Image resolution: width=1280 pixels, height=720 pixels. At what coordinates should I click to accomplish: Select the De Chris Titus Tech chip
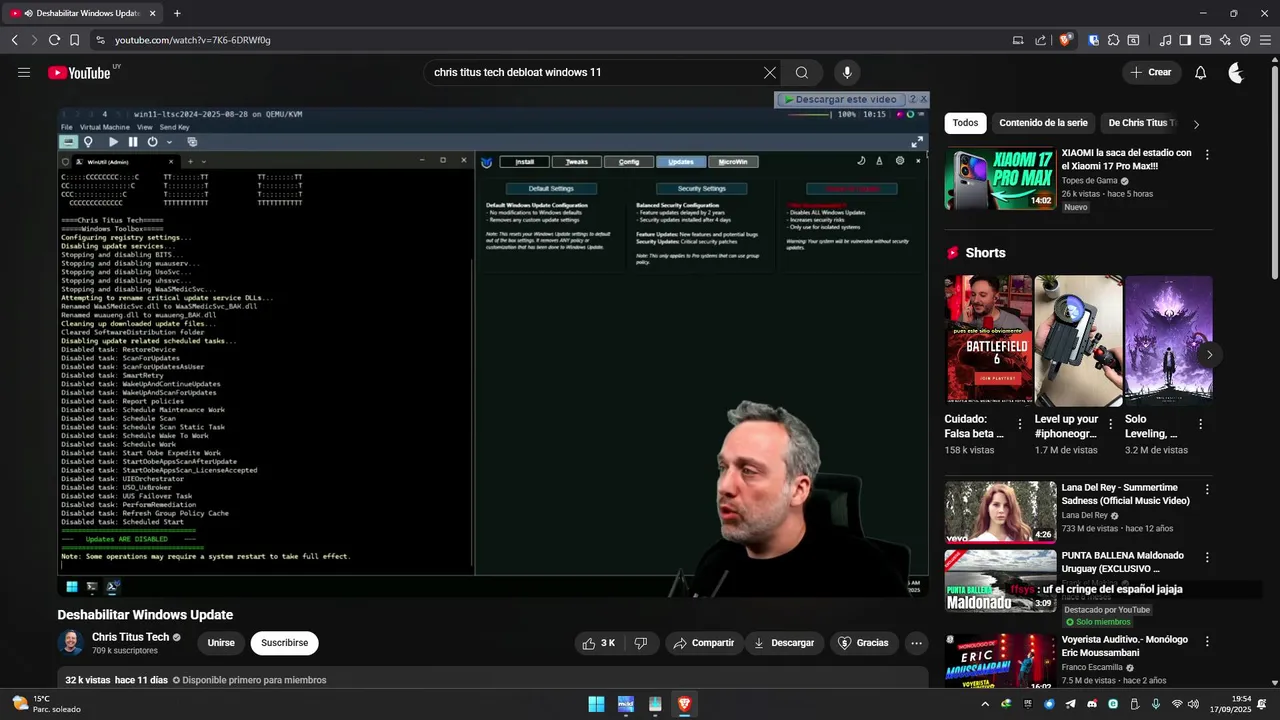[1141, 123]
